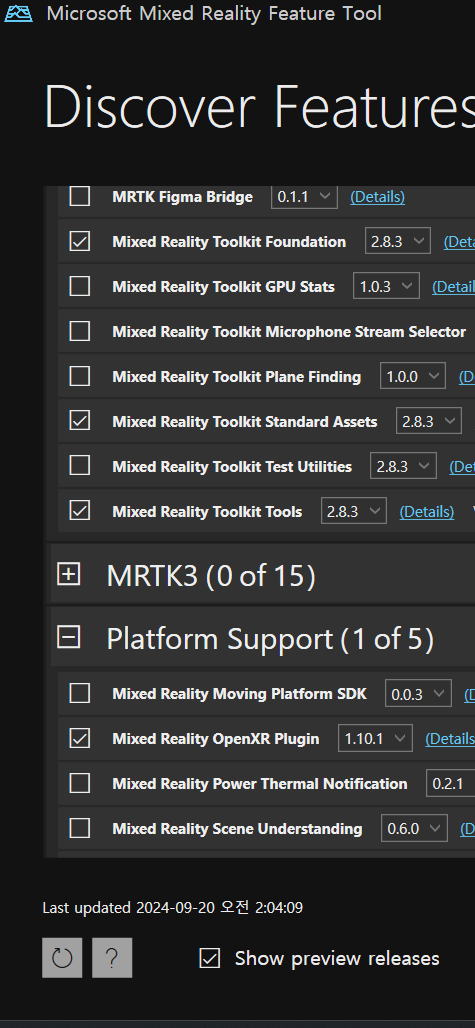Open Power Thermal Notification version dropdown 0.2.1
This screenshot has height=1028, width=475.
coord(451,783)
